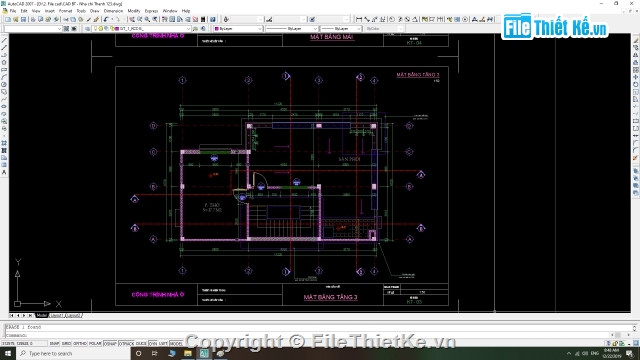Select the Multiline Text tool
Image resolution: width=640 pixels, height=360 pixels.
pos(4,173)
